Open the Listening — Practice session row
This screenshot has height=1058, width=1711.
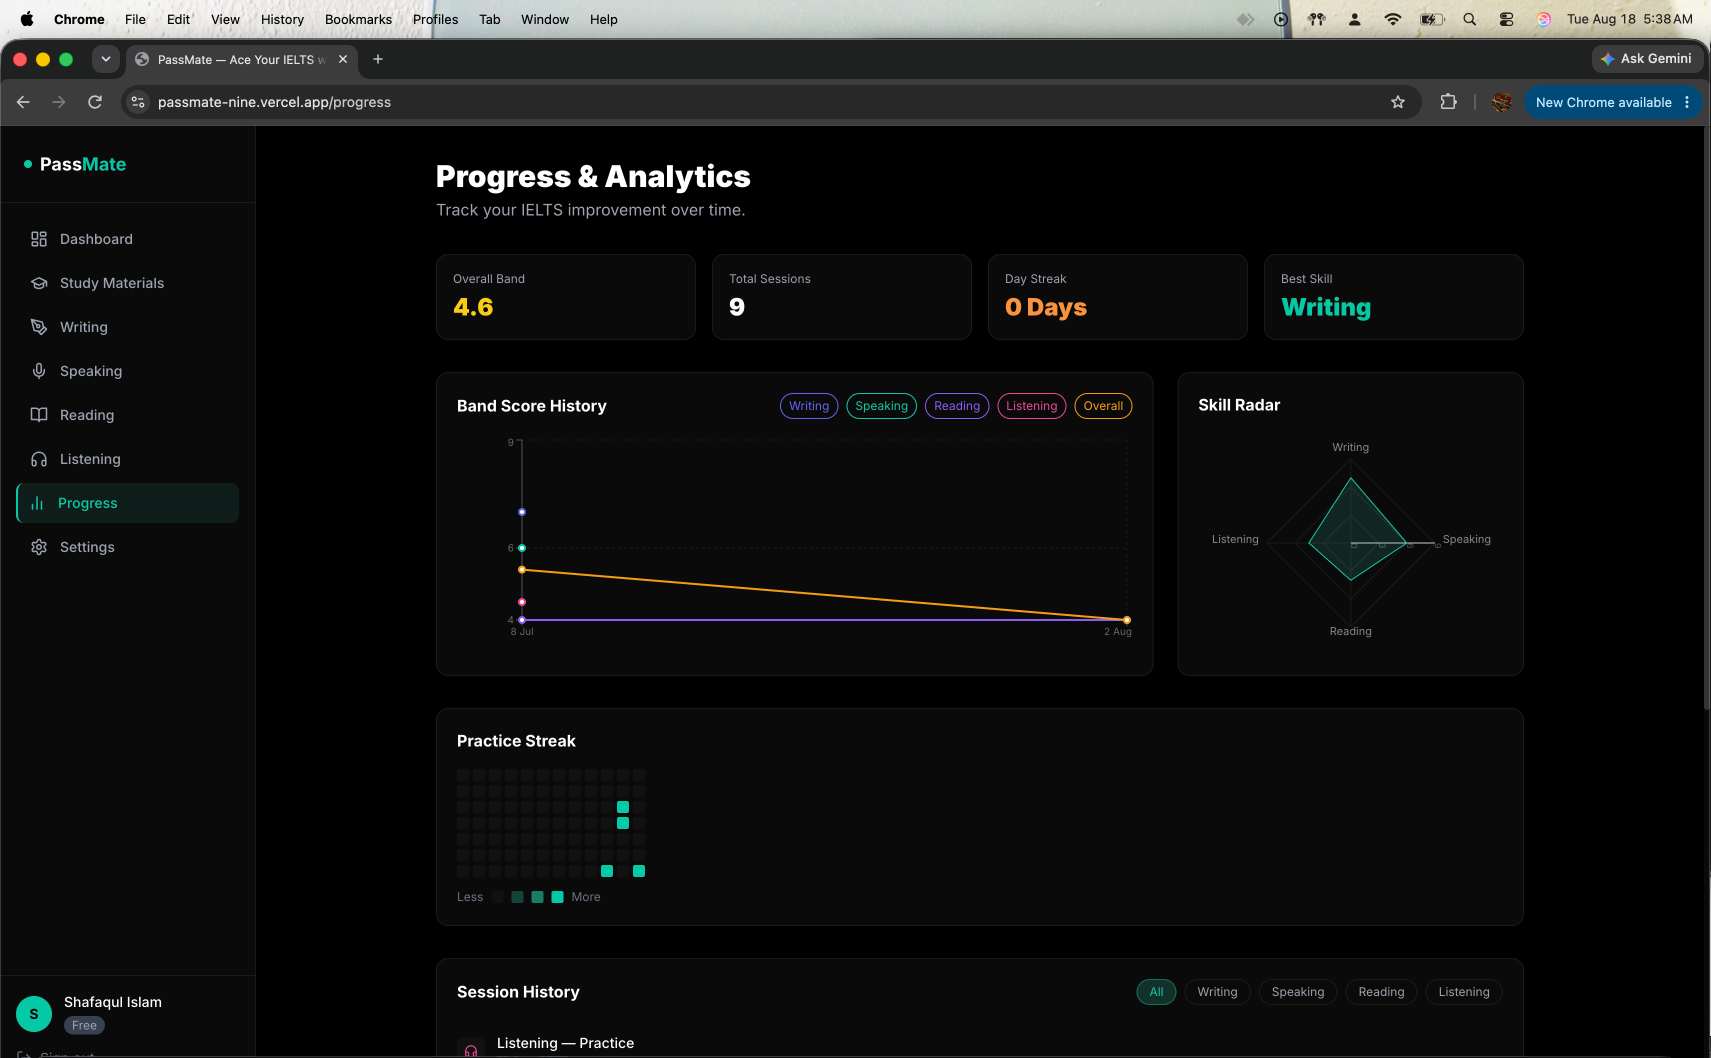[x=980, y=1043]
